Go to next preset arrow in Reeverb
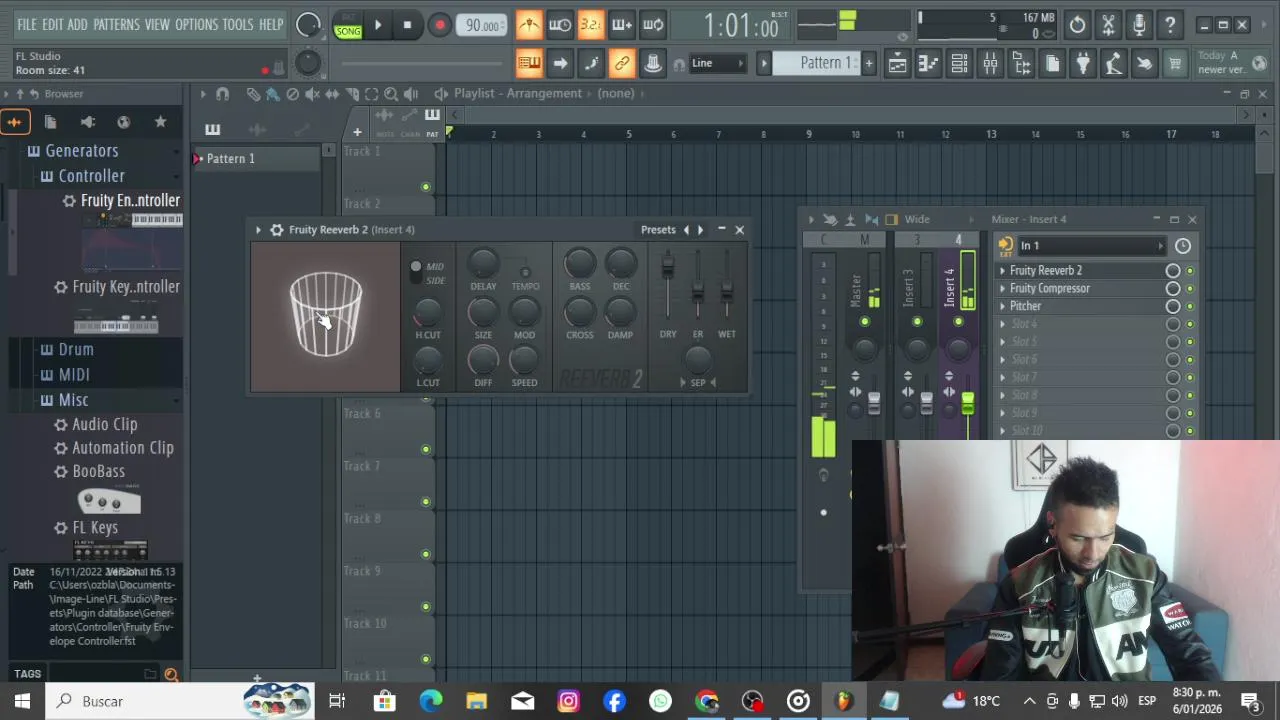Screen dimensions: 1280x720 700,230
